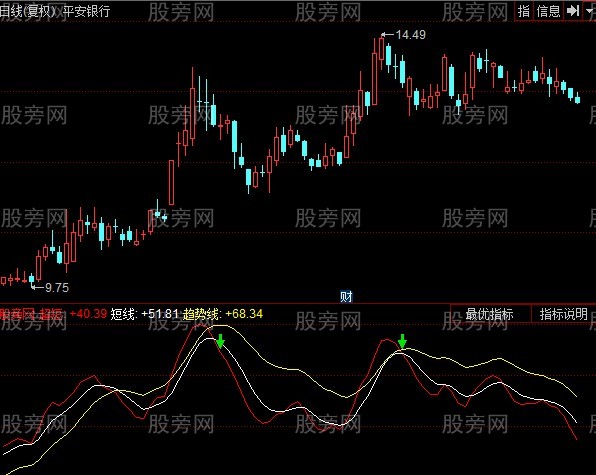
Task: Open the 指标说明 tab
Action: click(x=564, y=314)
